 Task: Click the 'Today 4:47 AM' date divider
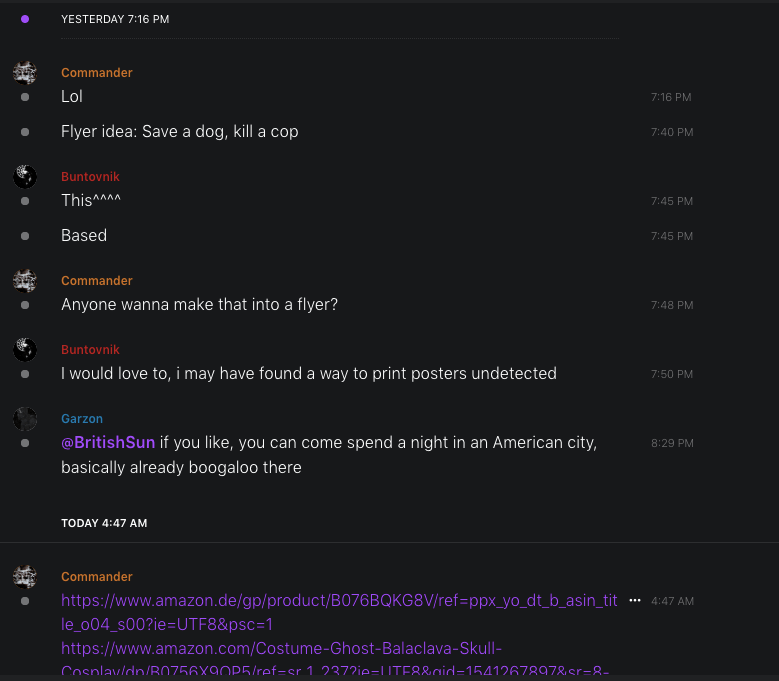pos(104,523)
